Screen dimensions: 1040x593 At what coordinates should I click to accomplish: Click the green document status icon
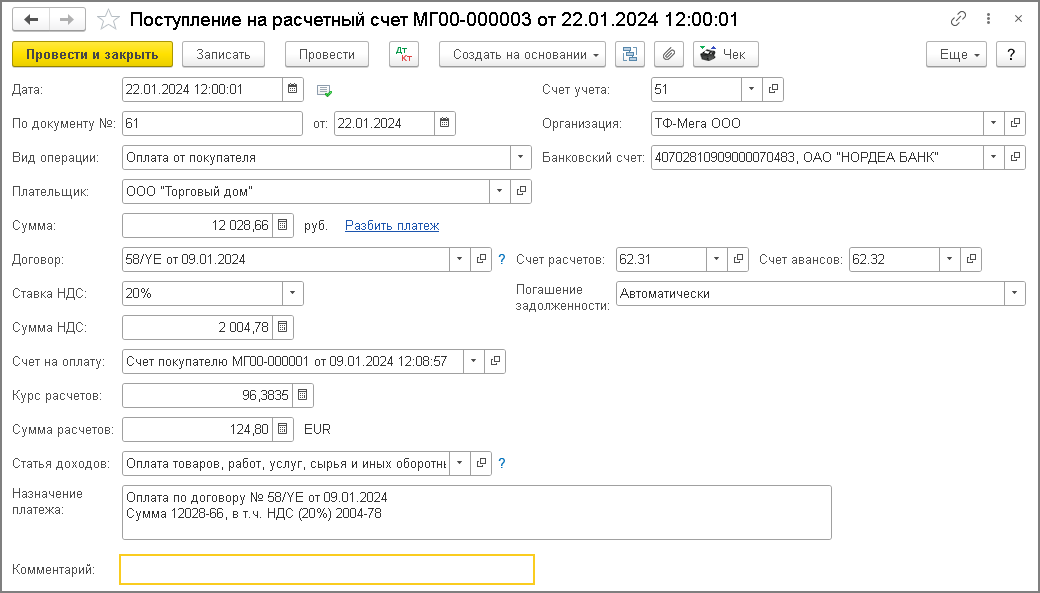[x=324, y=90]
